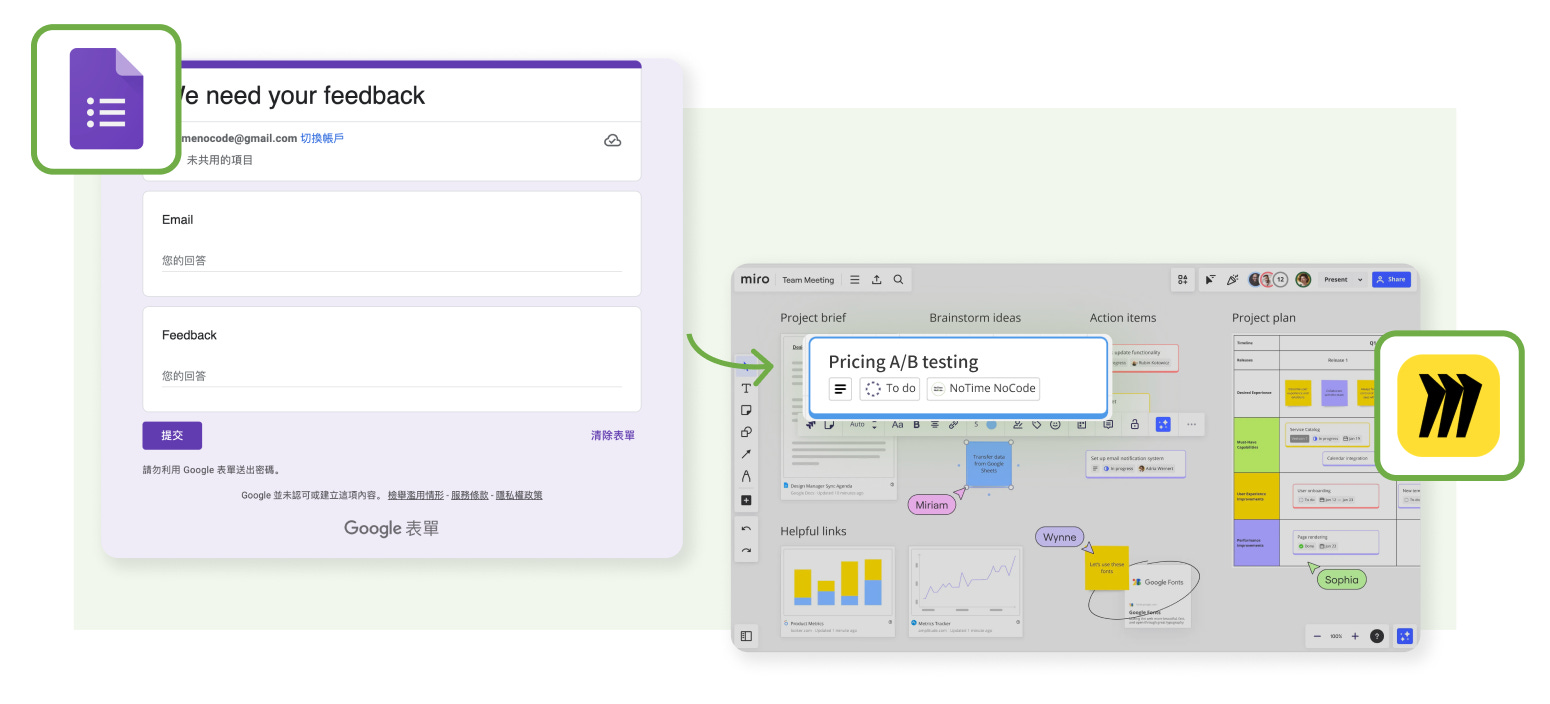Click the emoji icon in context toolbar
This screenshot has height=704, width=1550.
[x=1055, y=424]
